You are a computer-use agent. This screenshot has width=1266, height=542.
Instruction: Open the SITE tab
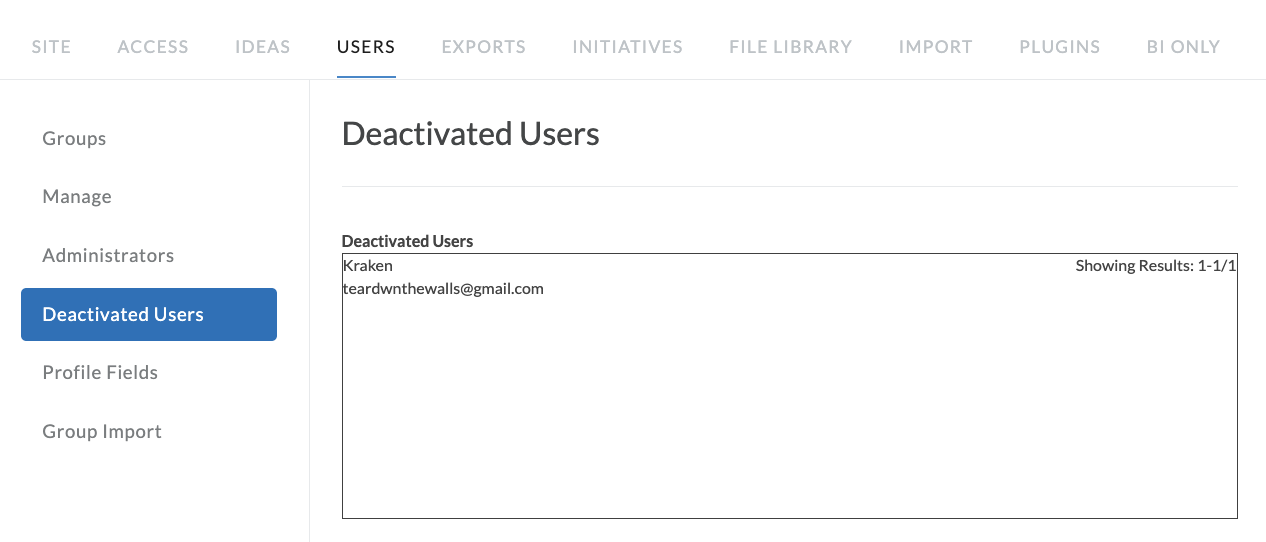(x=51, y=47)
